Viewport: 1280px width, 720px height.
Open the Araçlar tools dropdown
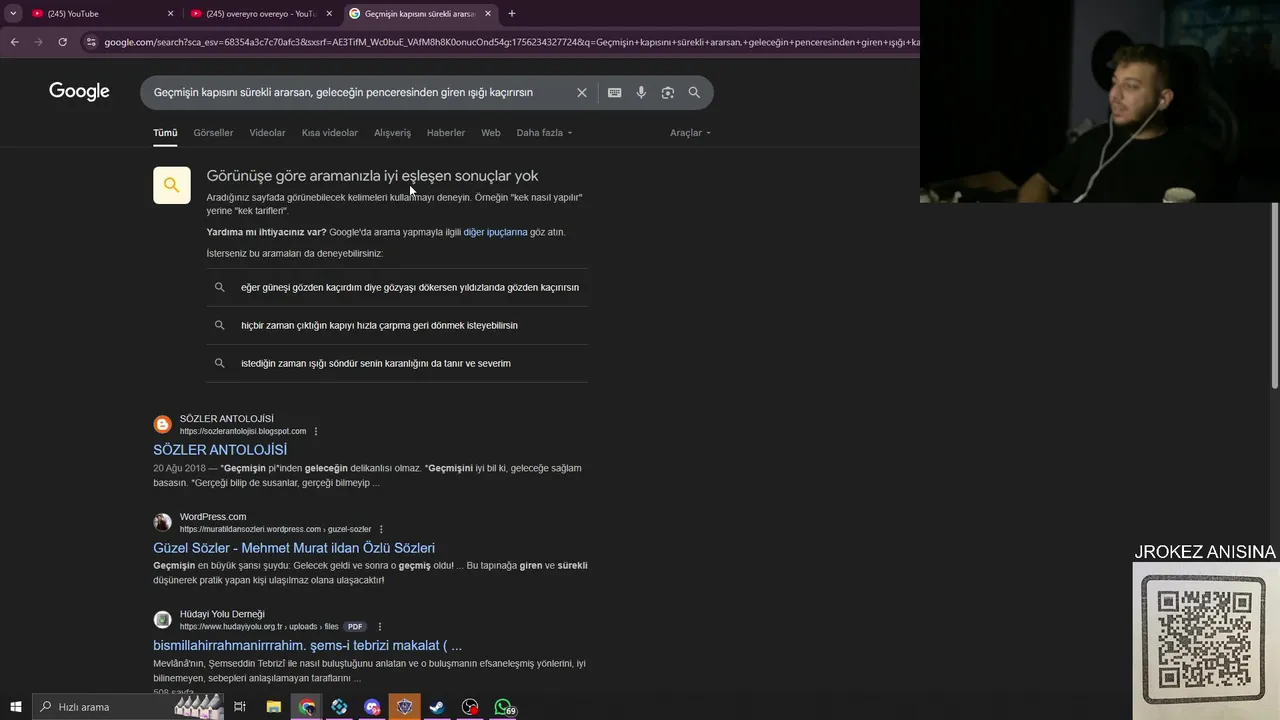[x=690, y=133]
